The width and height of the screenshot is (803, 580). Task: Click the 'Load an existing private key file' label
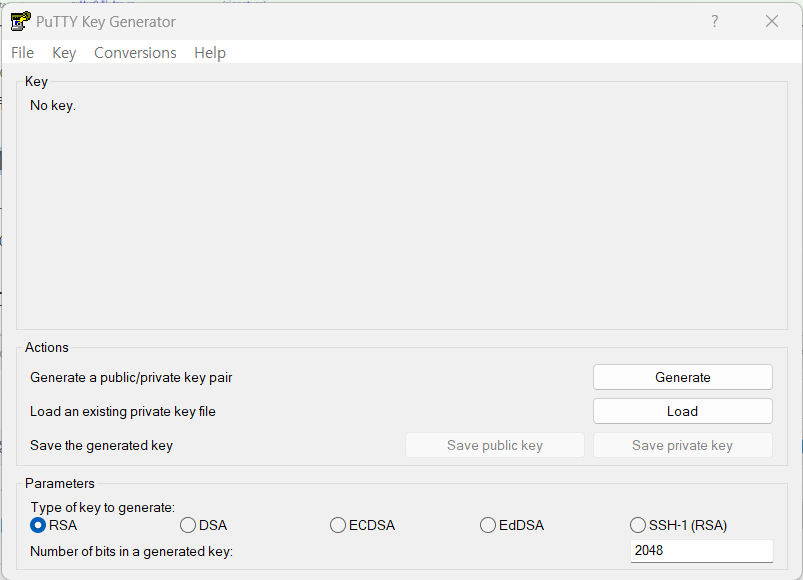(x=123, y=412)
